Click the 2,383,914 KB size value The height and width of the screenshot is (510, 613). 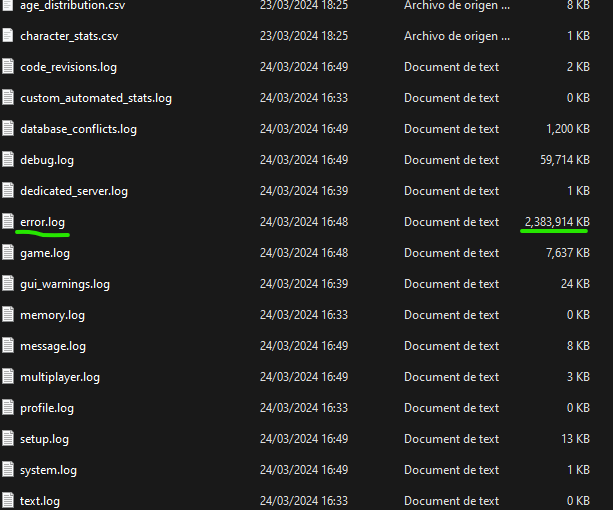tap(557, 222)
